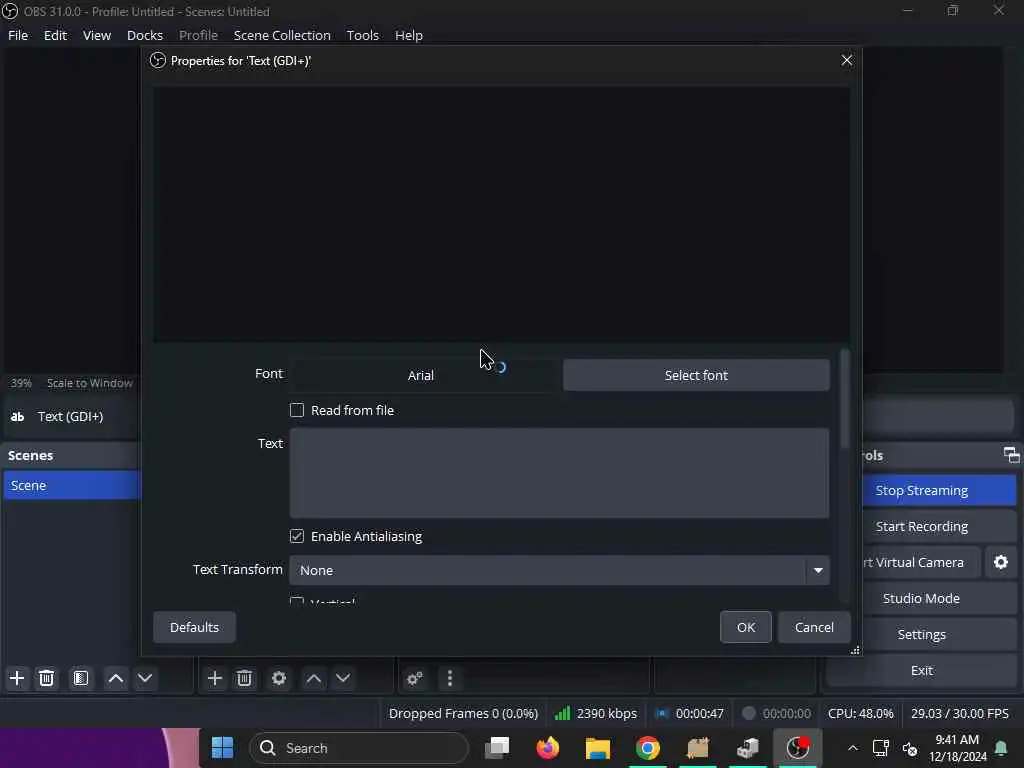Open audio mixer advanced properties gears icon

click(415, 679)
